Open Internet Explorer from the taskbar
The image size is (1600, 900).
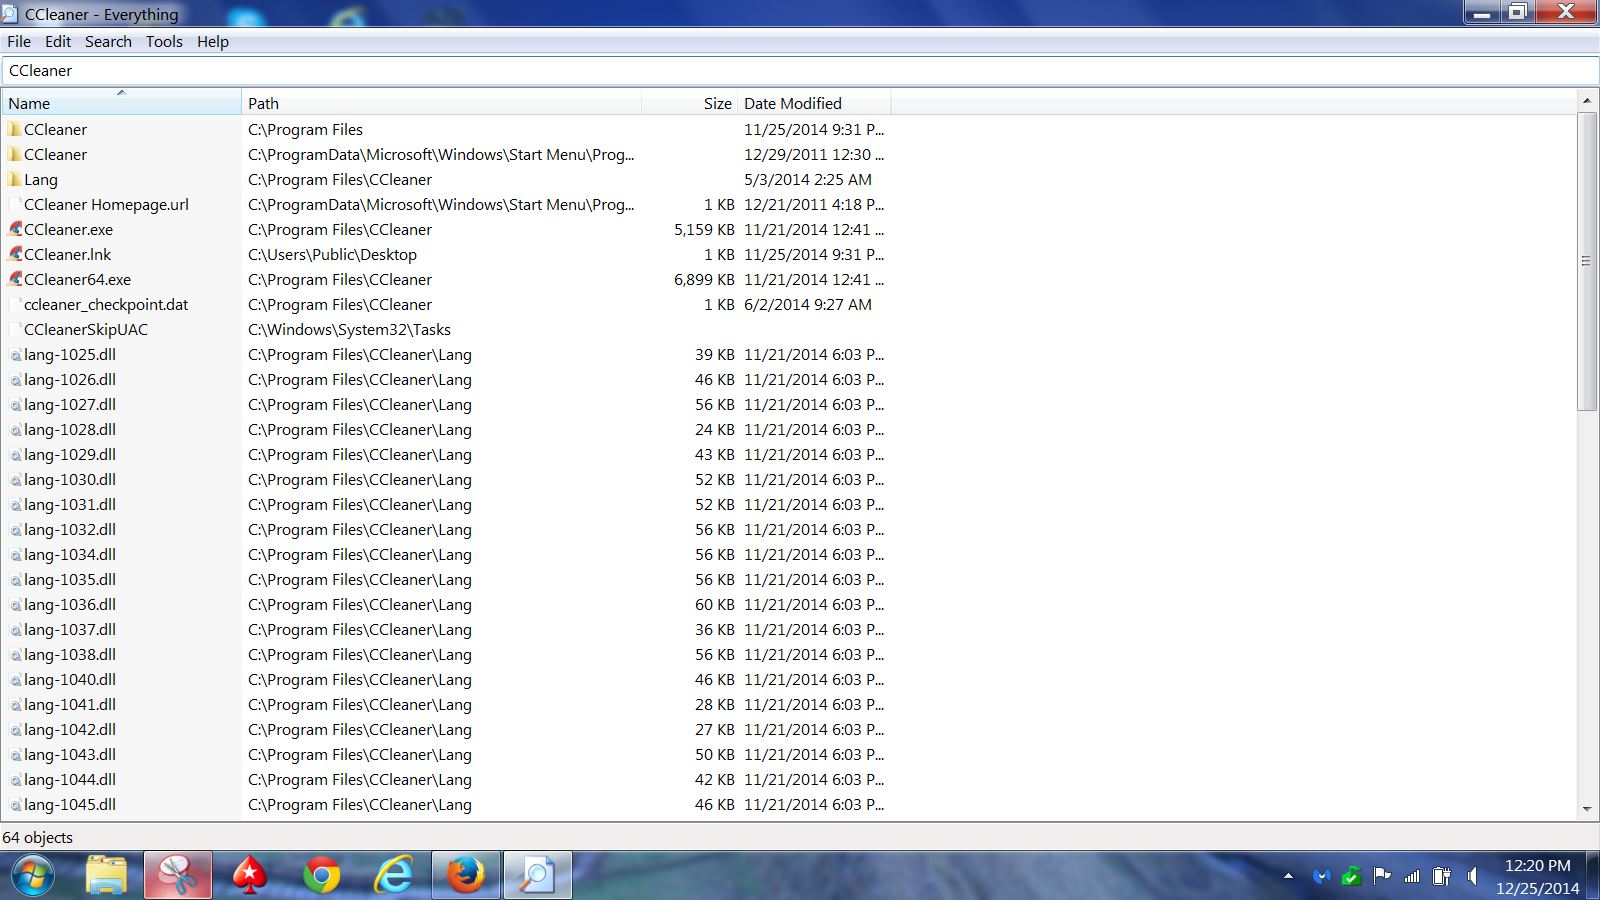[394, 876]
